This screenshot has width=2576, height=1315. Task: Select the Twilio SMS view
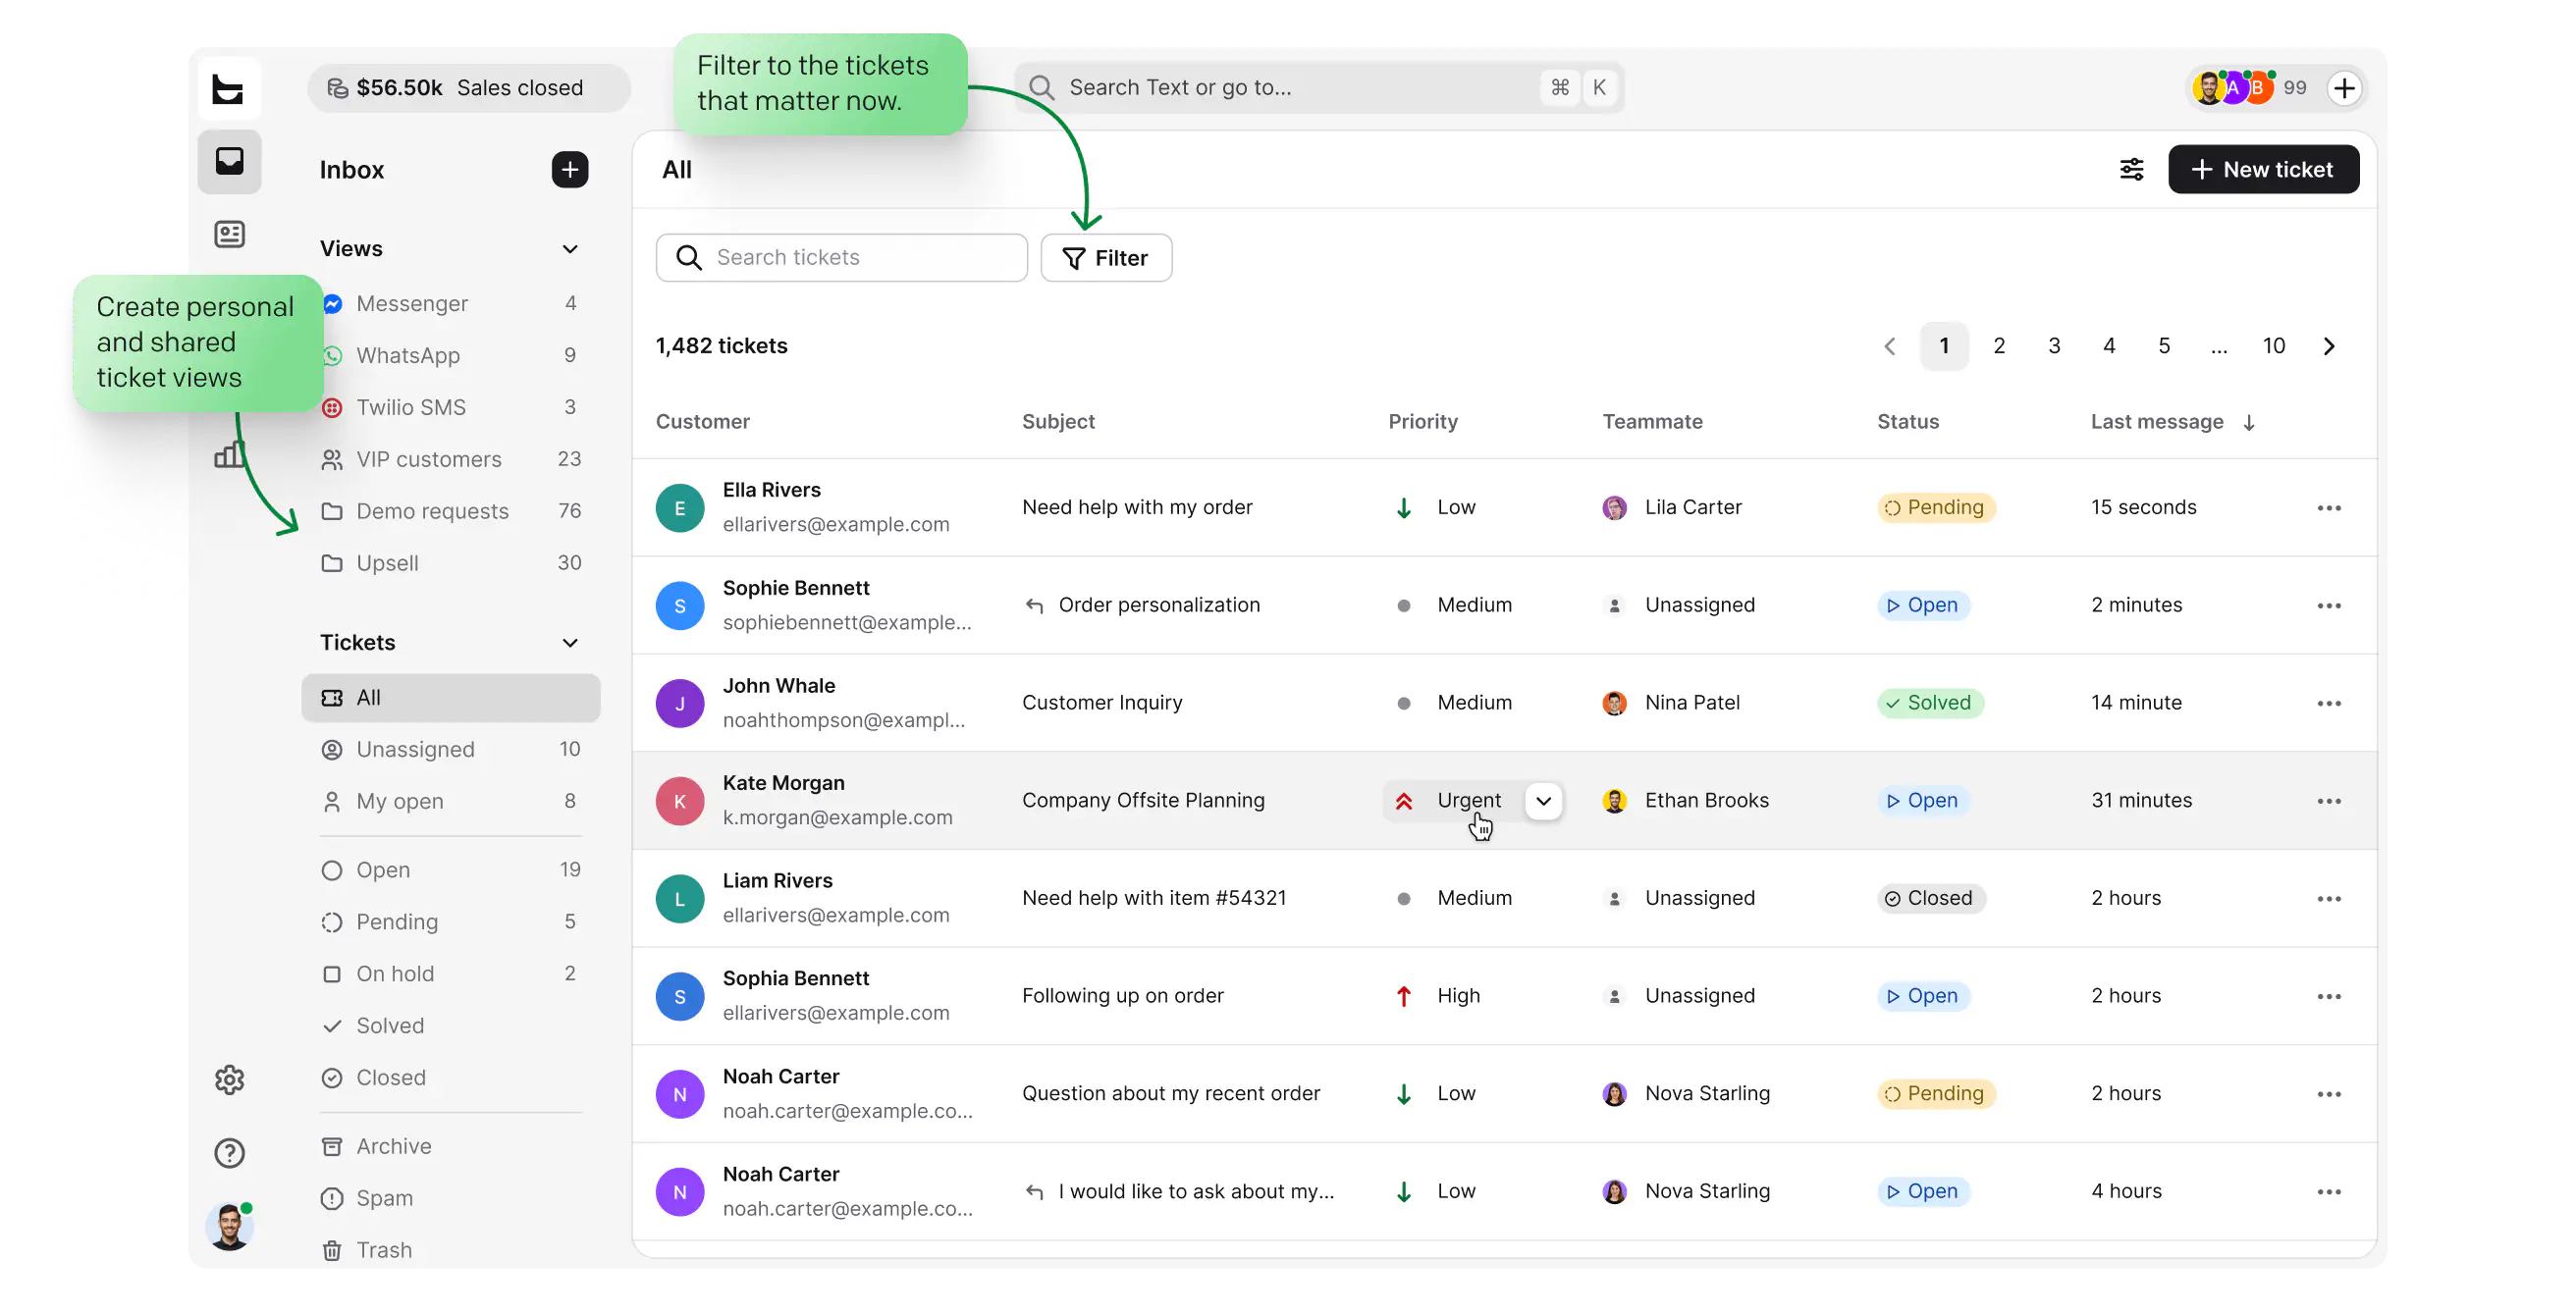click(451, 408)
